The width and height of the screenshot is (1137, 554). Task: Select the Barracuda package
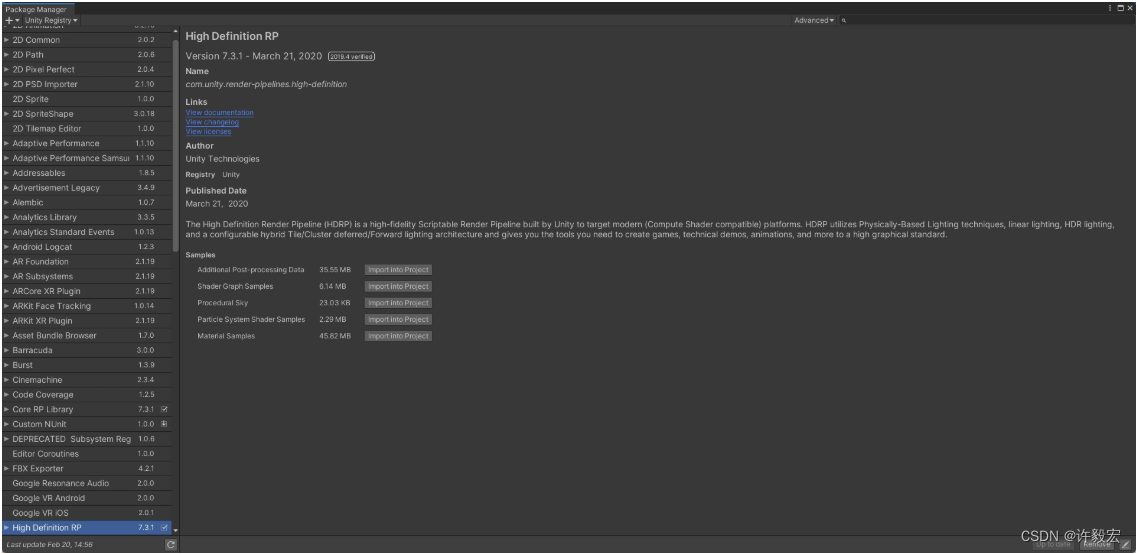(x=86, y=350)
